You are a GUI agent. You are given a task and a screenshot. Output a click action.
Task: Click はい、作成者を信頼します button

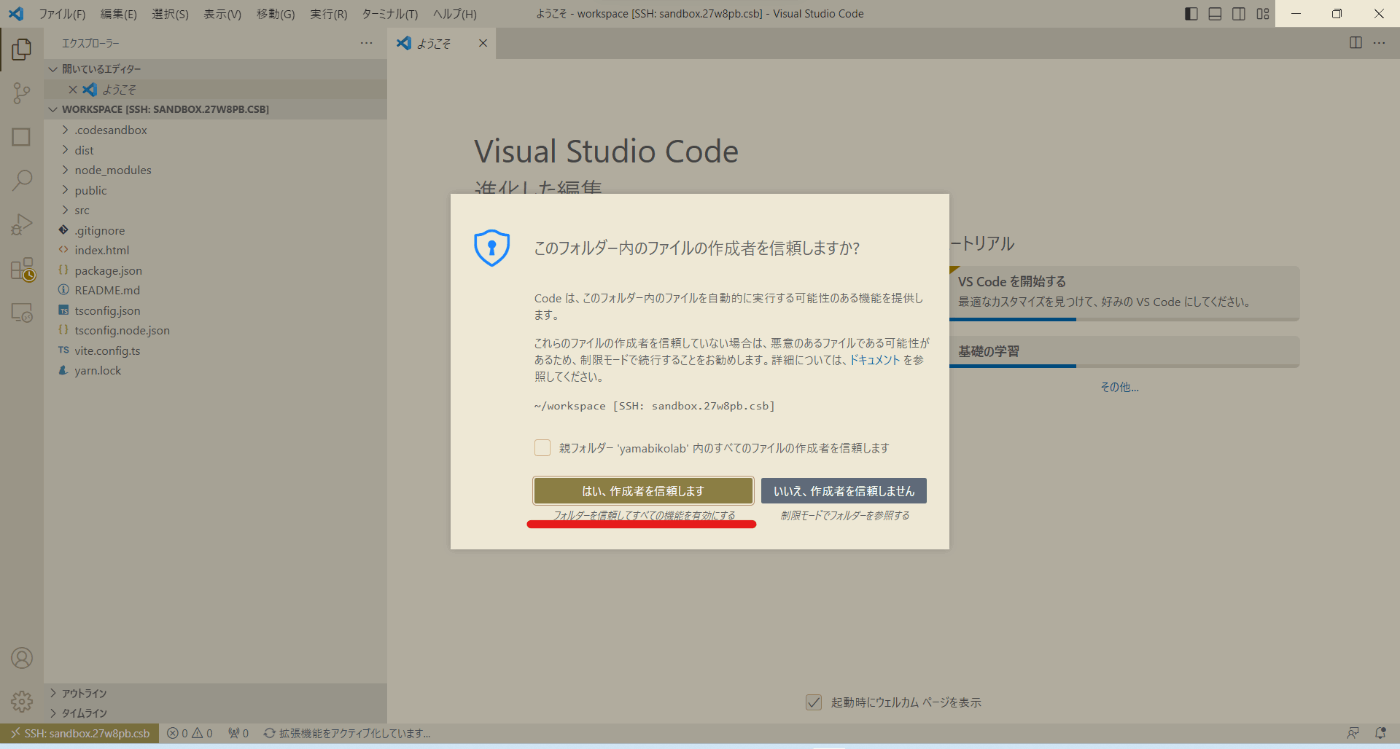pos(643,491)
